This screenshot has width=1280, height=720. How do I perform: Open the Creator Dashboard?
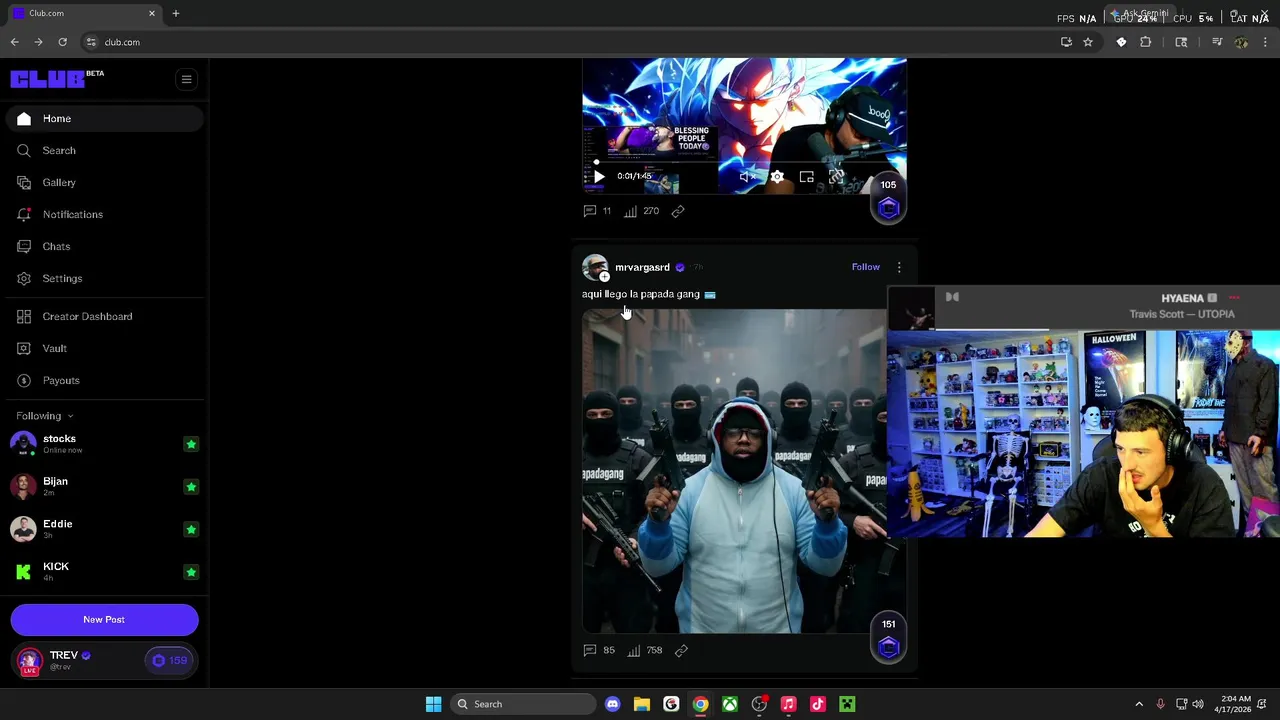tap(104, 317)
